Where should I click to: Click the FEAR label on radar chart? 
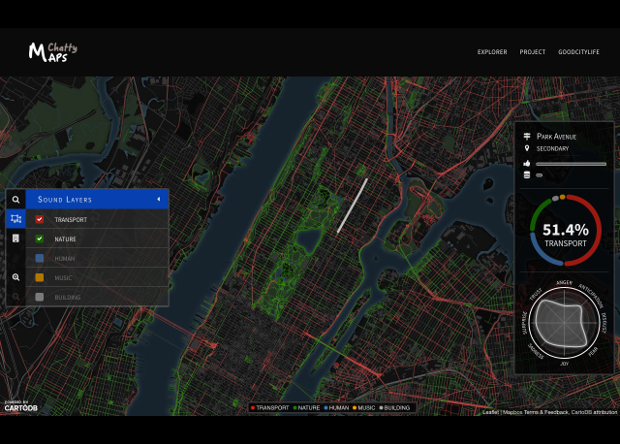click(x=593, y=352)
